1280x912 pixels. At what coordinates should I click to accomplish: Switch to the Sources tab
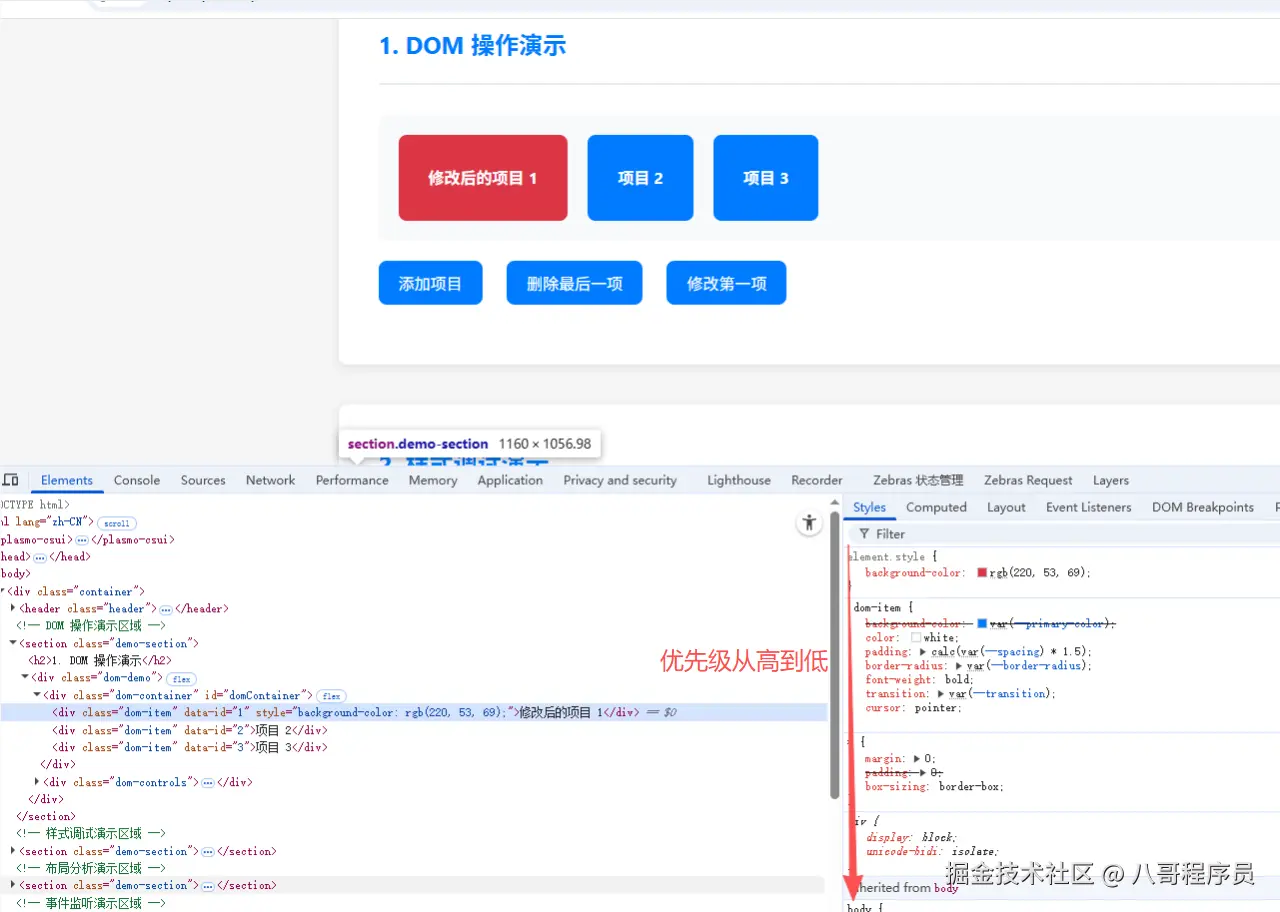pyautogui.click(x=203, y=480)
